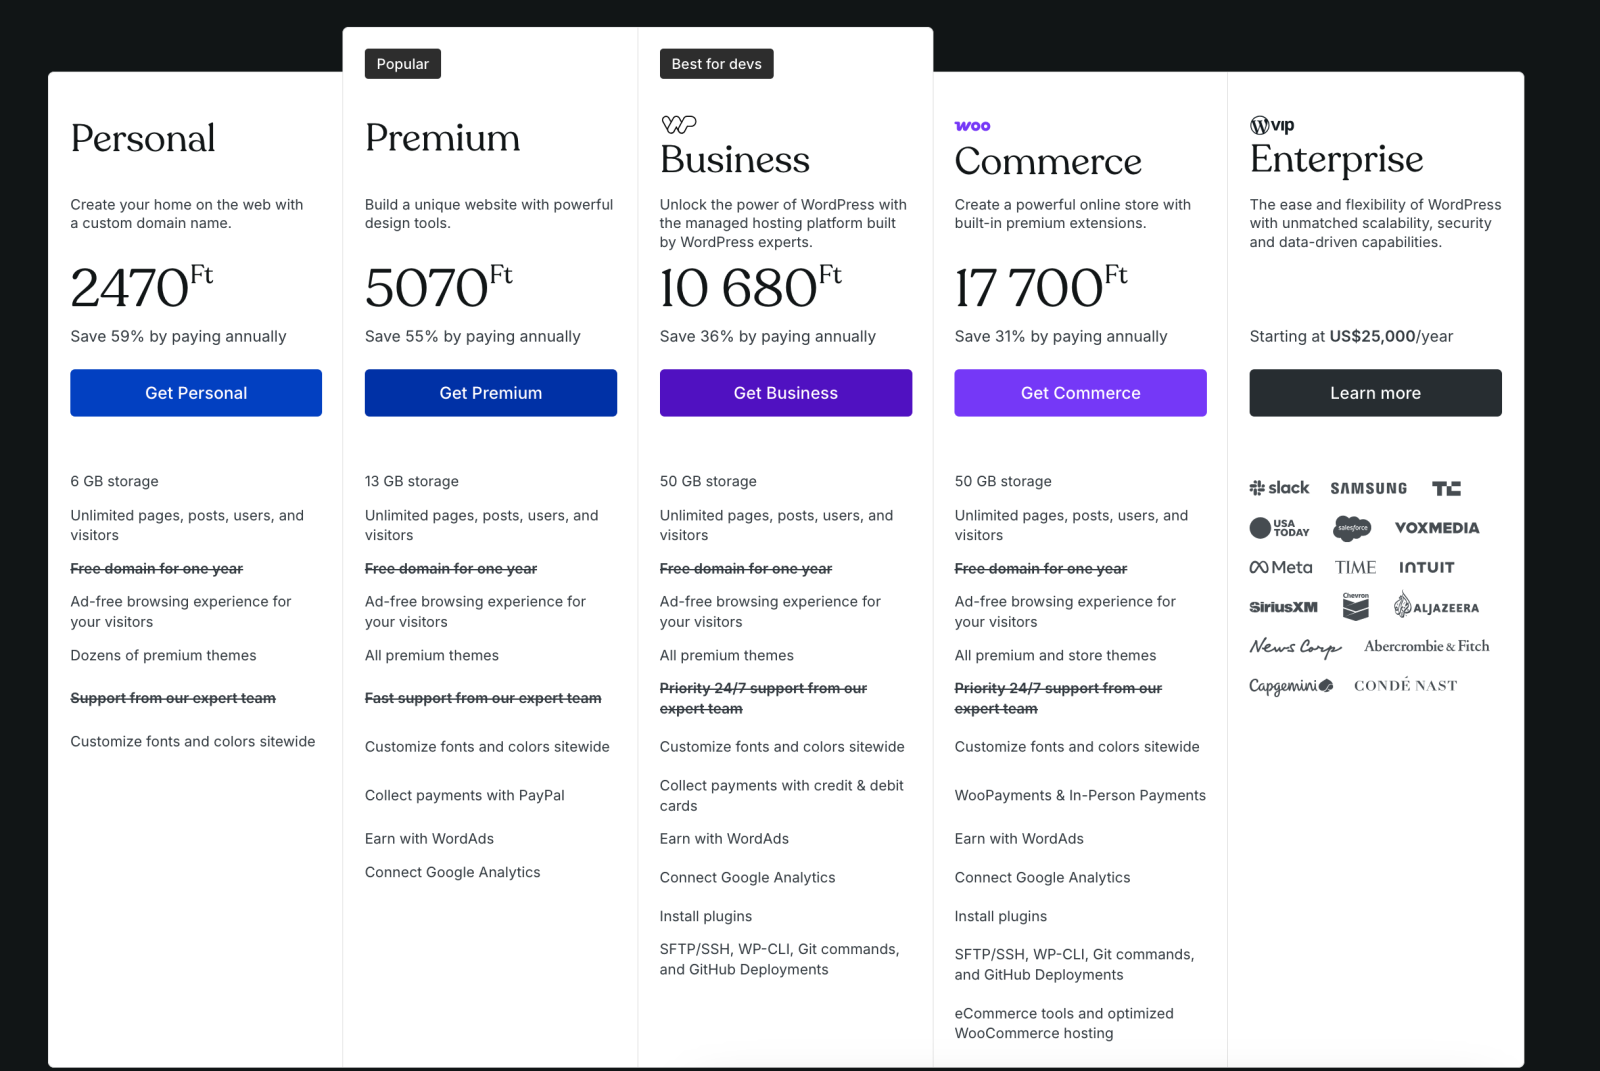Screen dimensions: 1600x1071
Task: Click the Popular badge on Premium
Action: tap(403, 64)
